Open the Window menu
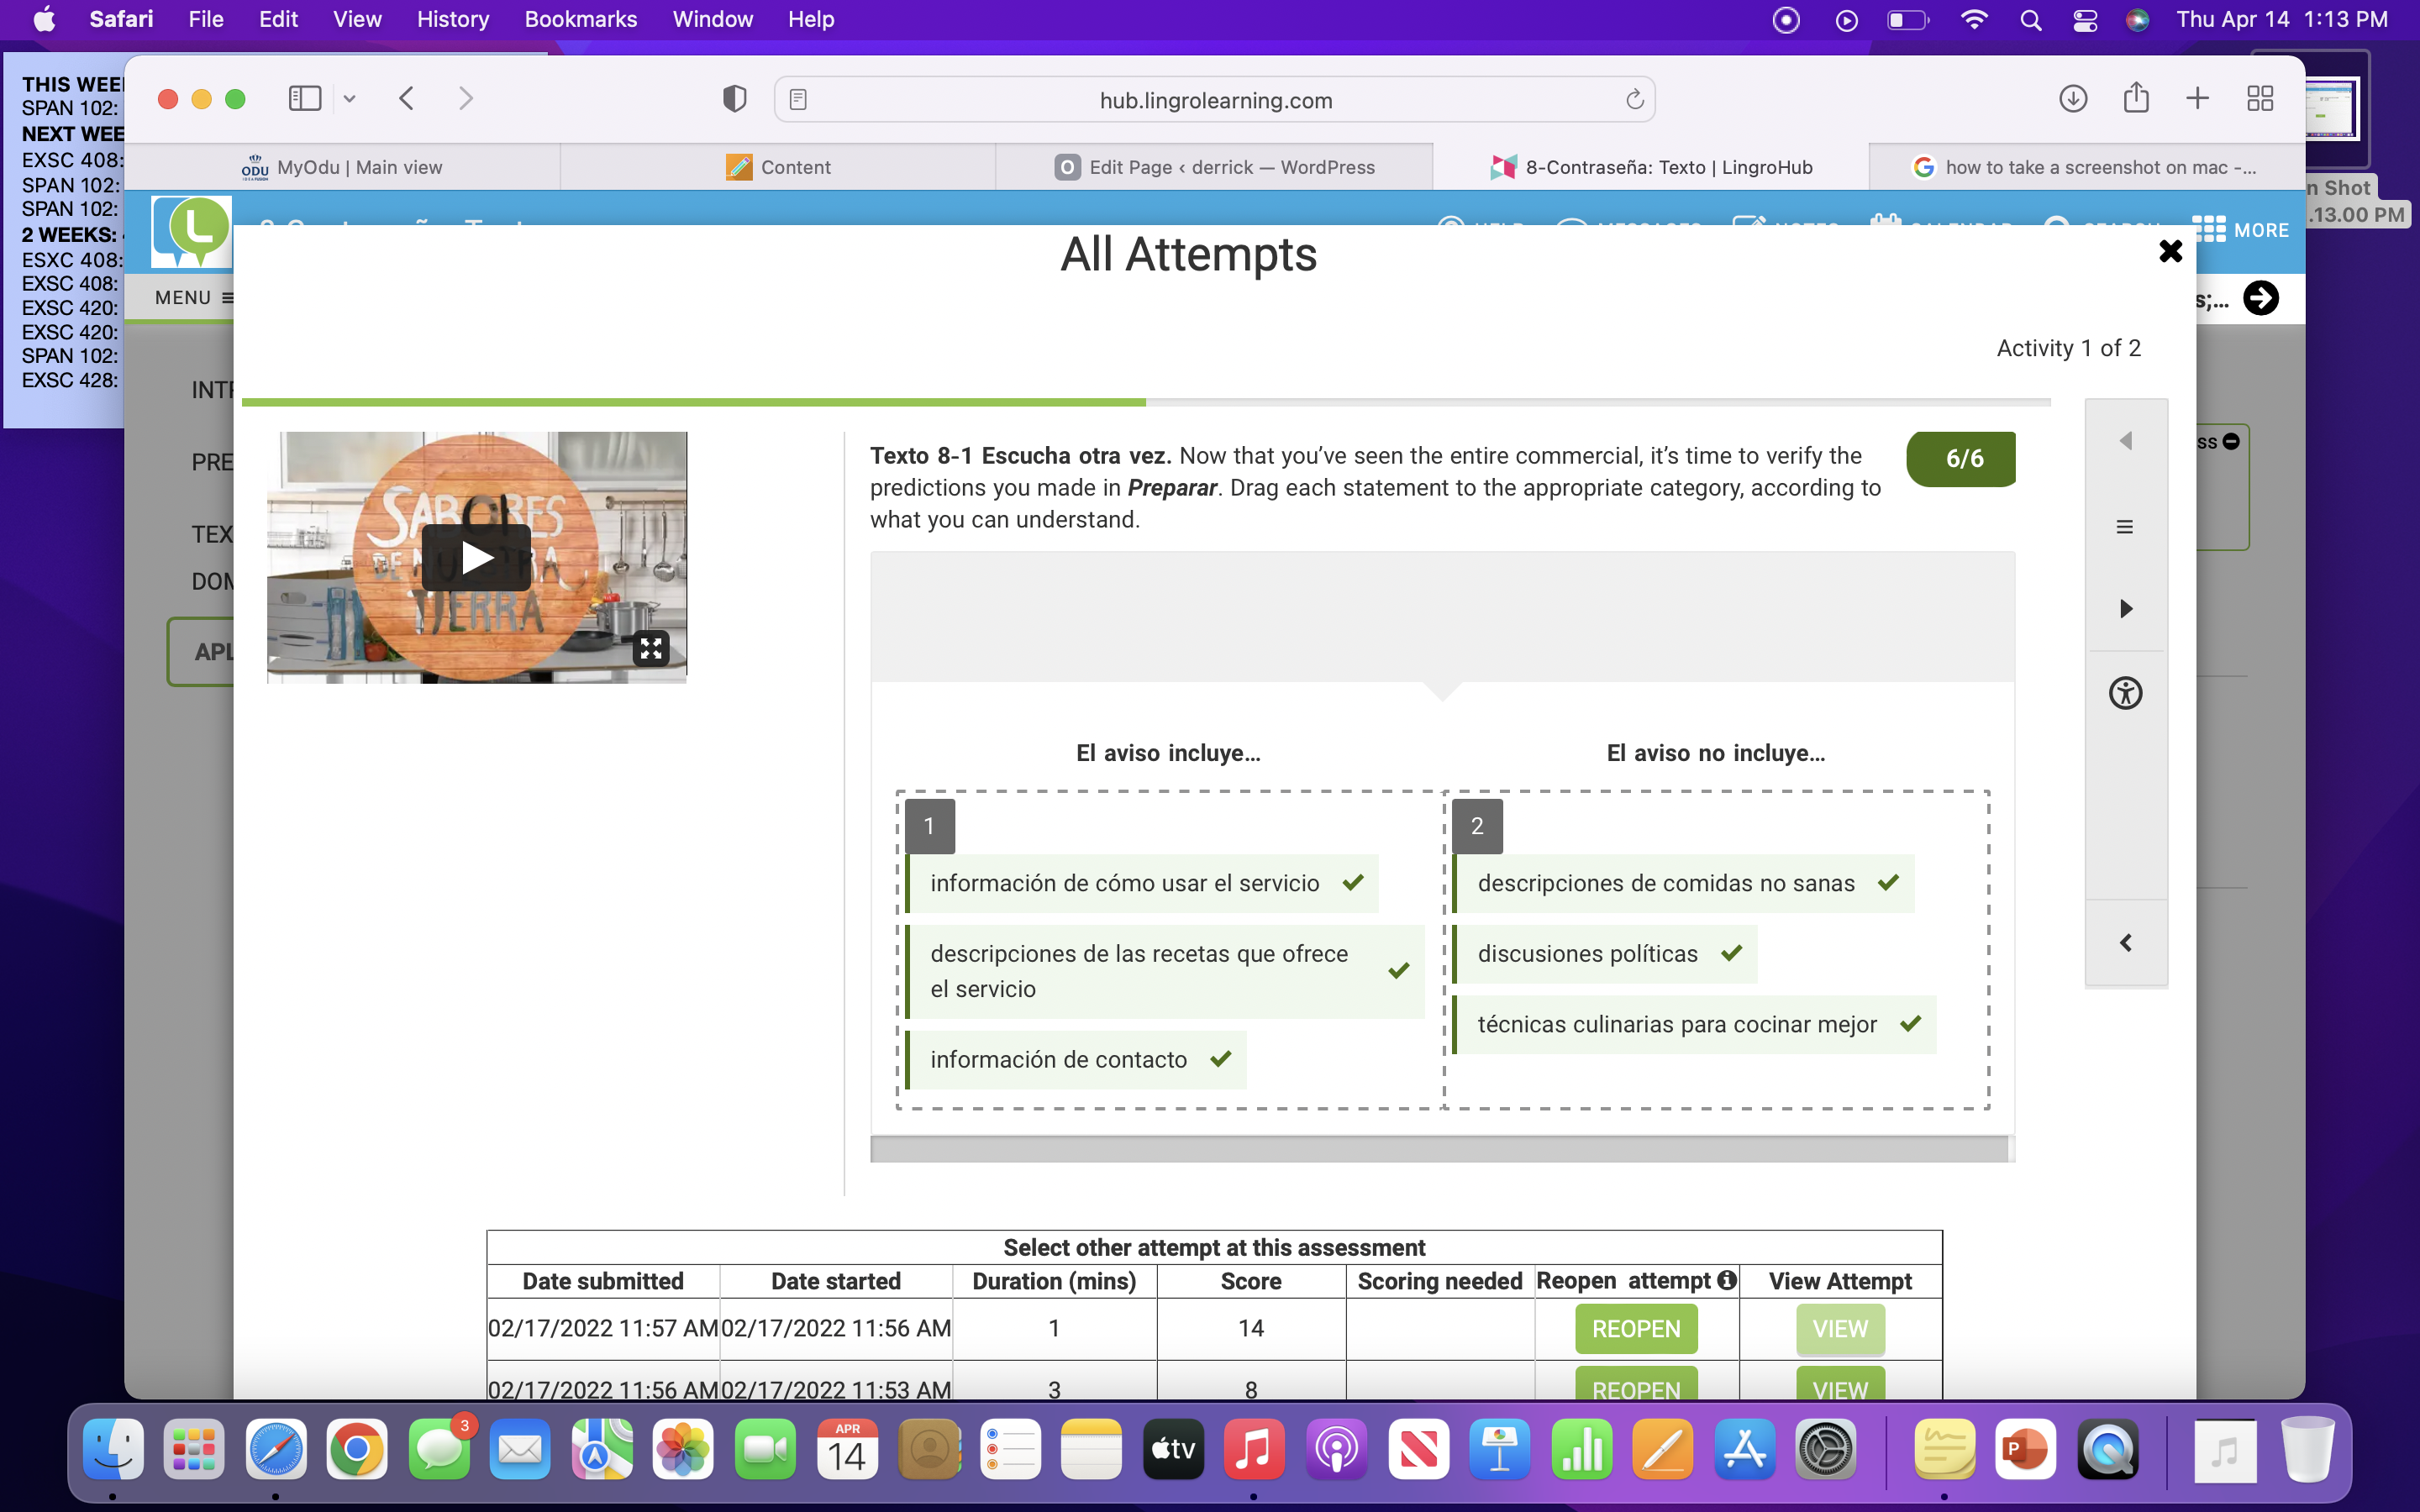 (x=712, y=19)
